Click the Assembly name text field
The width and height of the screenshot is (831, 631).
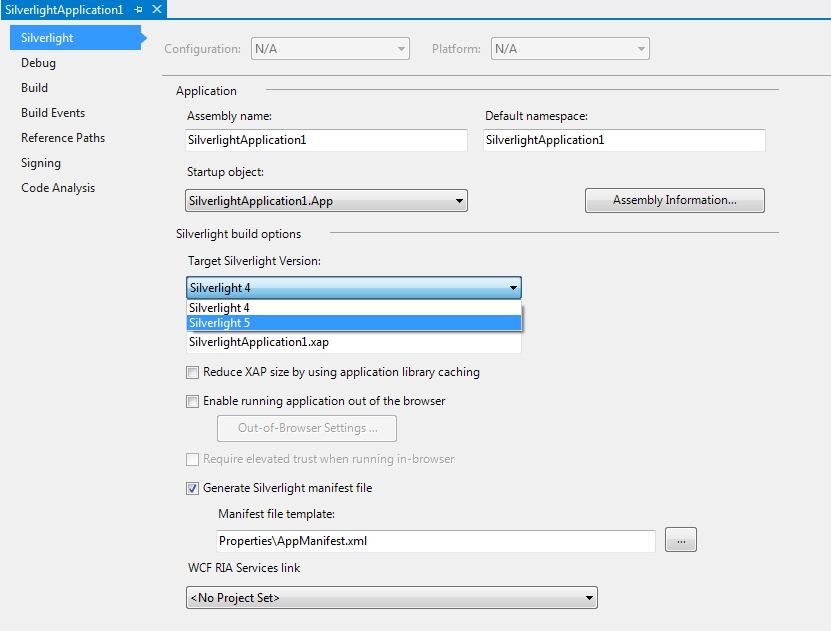[326, 141]
